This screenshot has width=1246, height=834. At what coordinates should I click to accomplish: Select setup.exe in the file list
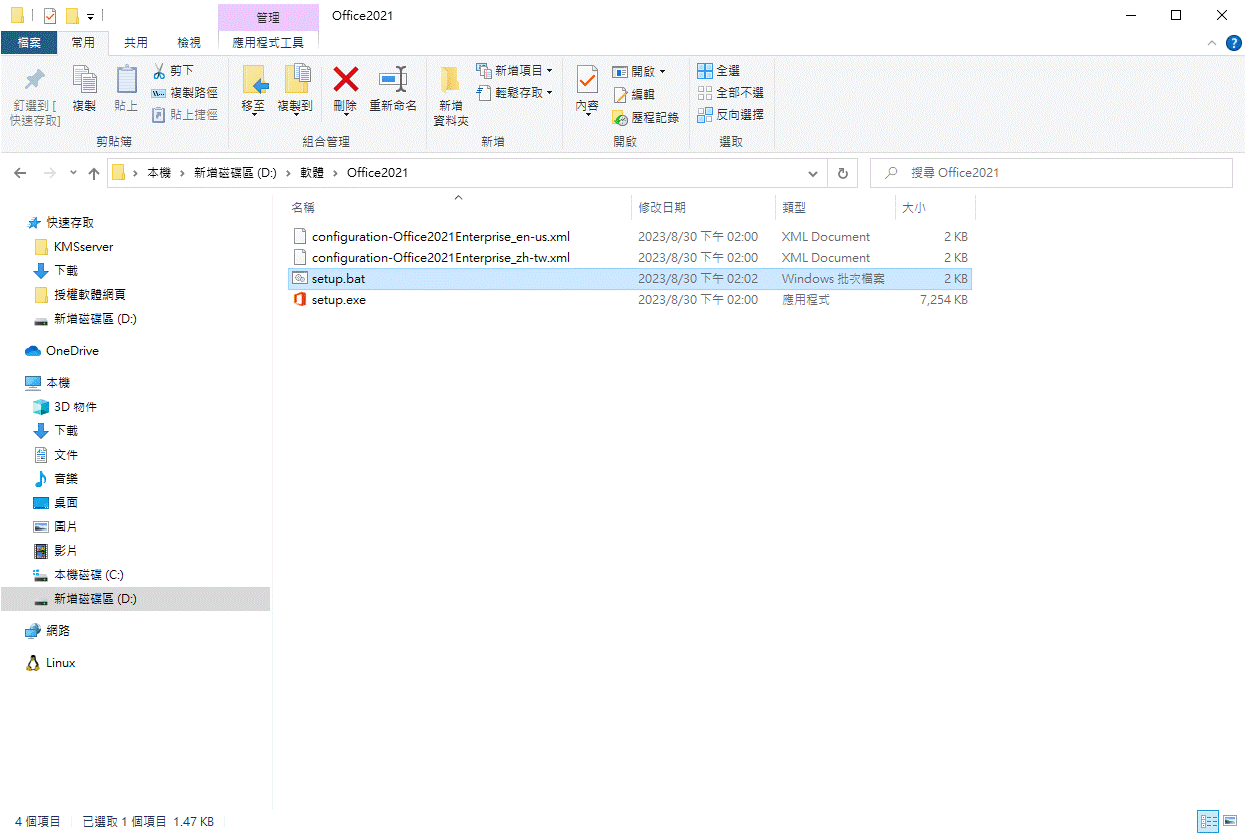tap(339, 300)
